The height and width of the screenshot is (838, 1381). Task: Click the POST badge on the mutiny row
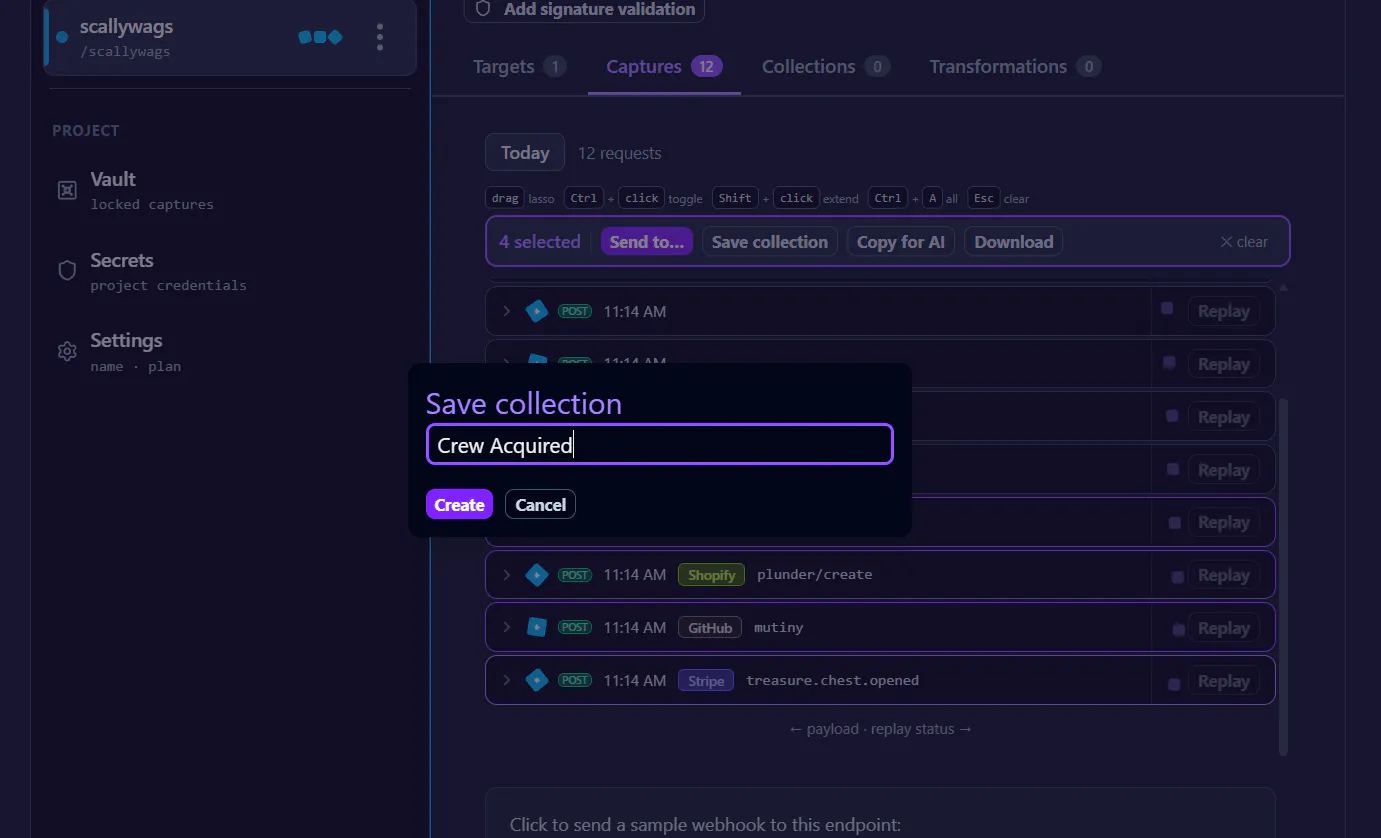pos(575,628)
